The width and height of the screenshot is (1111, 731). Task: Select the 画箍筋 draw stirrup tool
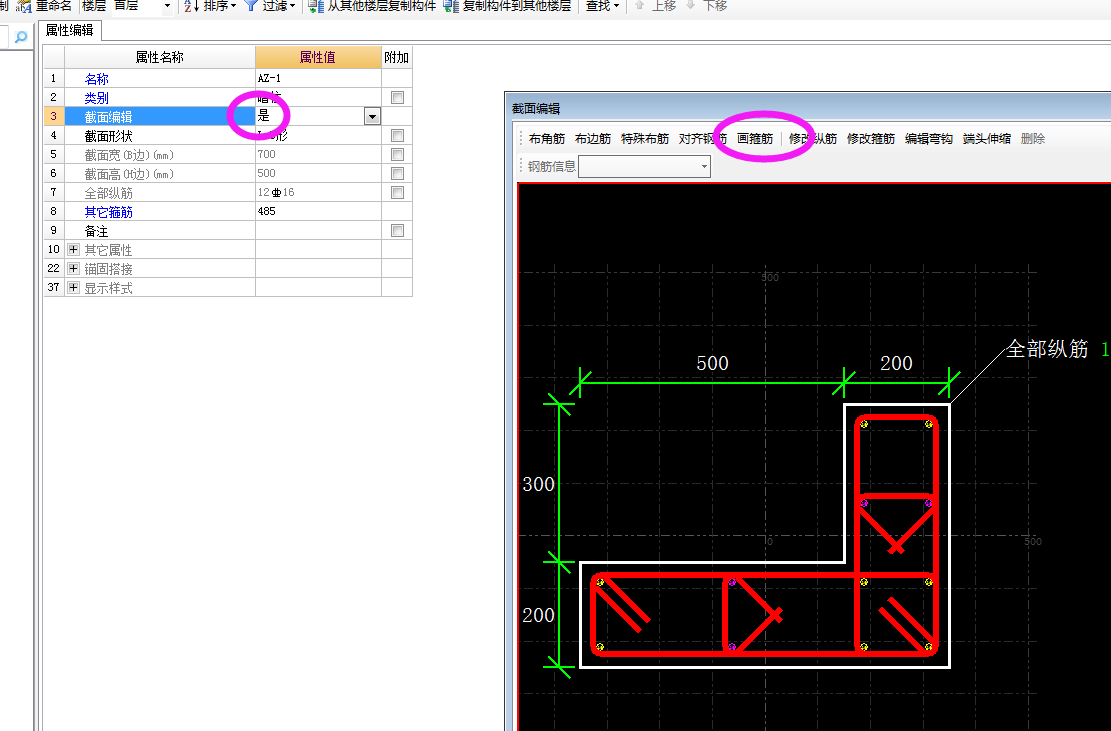click(x=755, y=139)
